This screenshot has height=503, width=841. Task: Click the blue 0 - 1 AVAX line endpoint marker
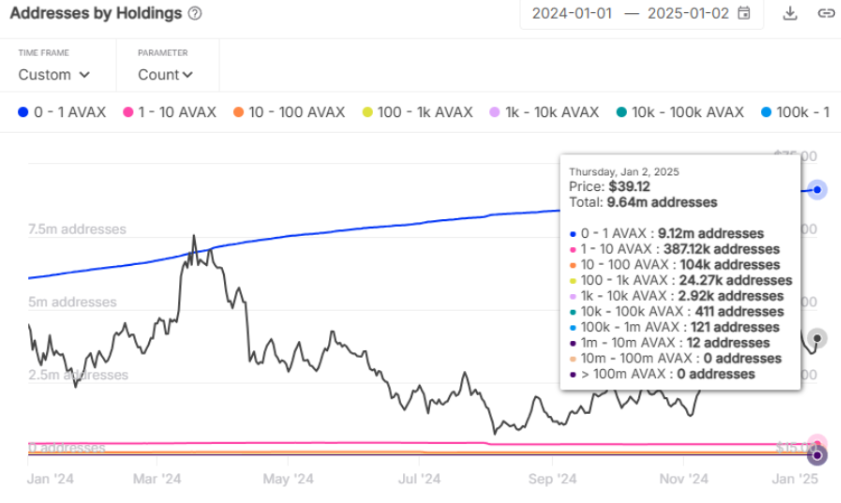(x=817, y=190)
